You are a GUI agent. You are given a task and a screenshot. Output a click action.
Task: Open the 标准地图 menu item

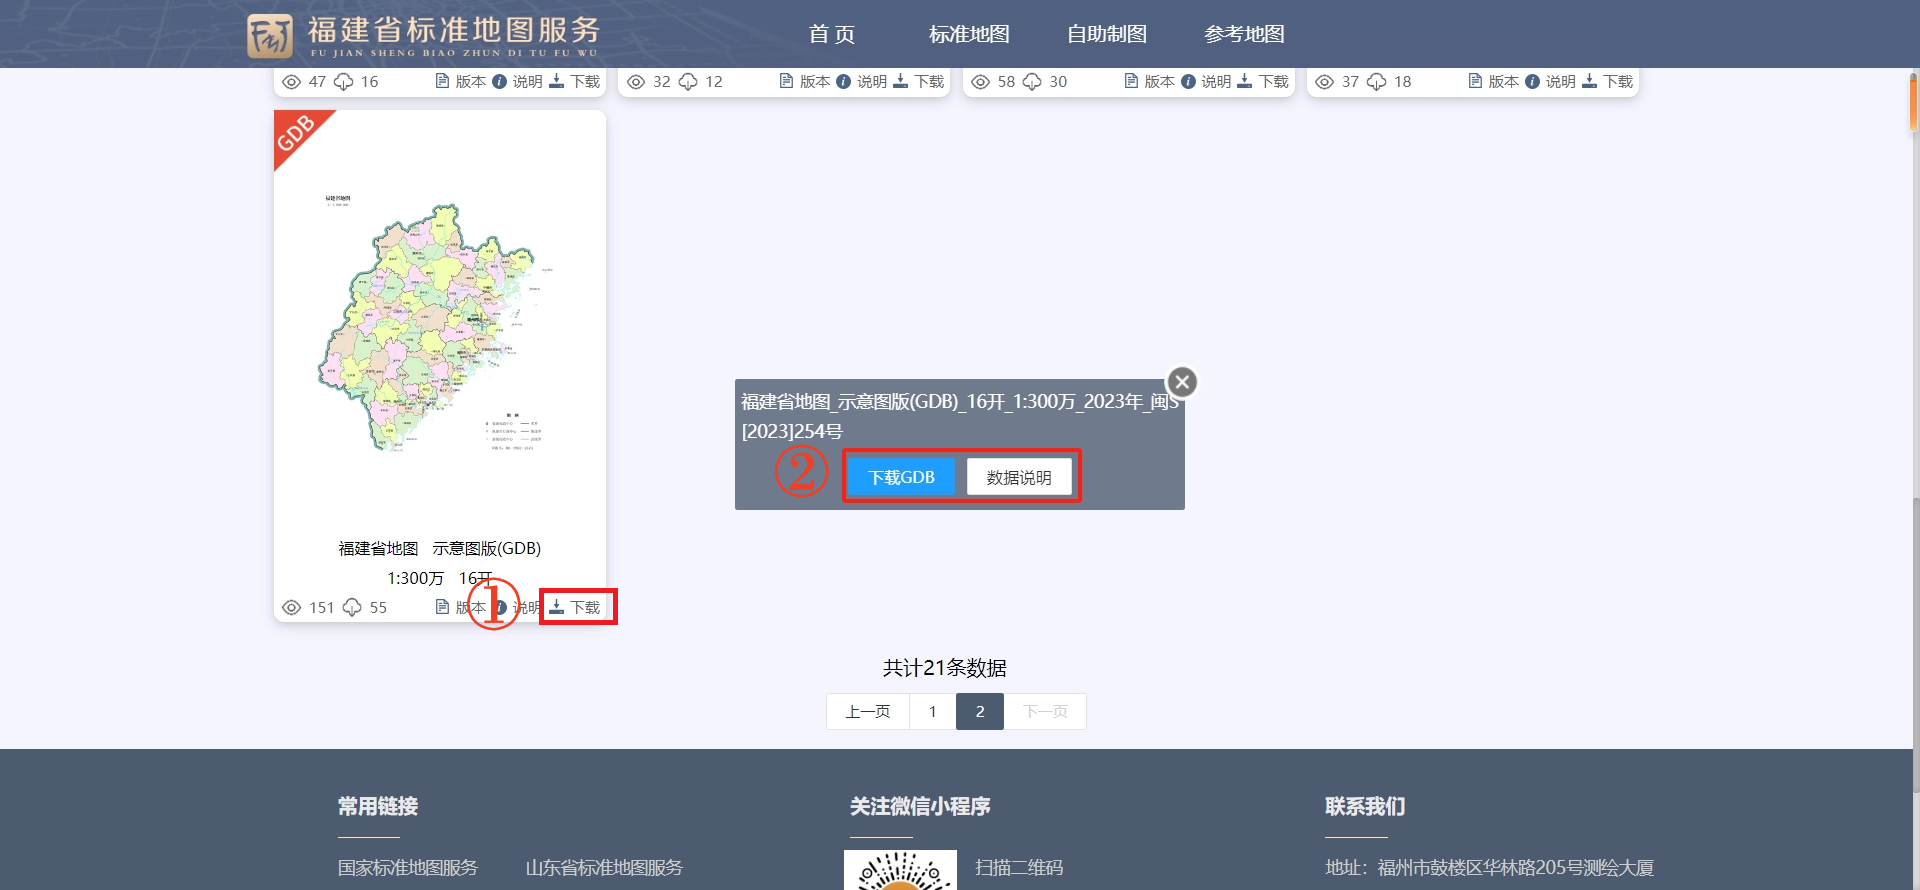968,34
